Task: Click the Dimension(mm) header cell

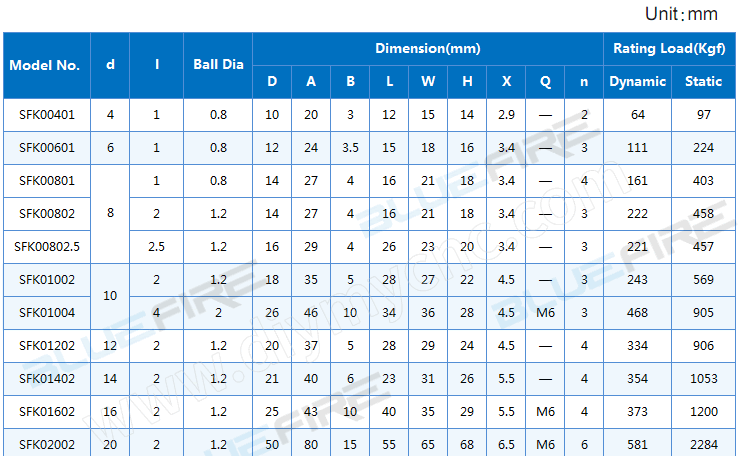Action: coord(427,48)
